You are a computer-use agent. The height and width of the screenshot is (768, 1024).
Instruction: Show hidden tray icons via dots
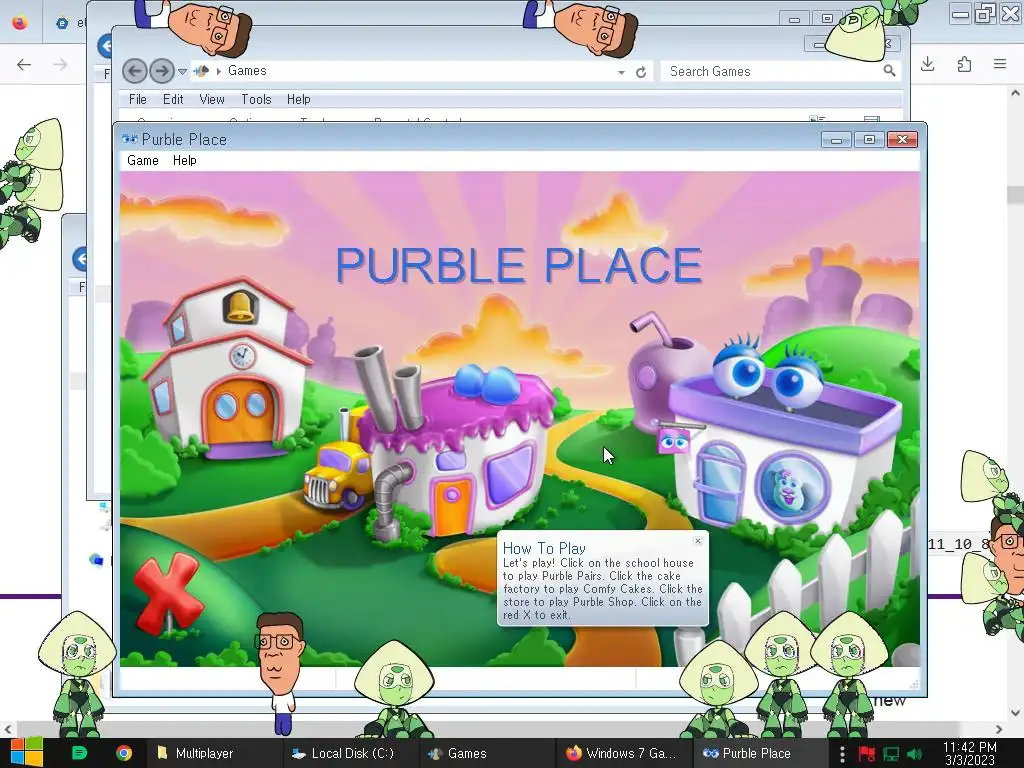[842, 754]
